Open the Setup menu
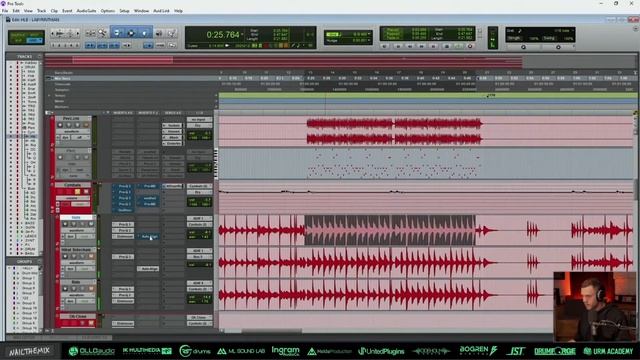This screenshot has height=360, width=640. click(124, 11)
